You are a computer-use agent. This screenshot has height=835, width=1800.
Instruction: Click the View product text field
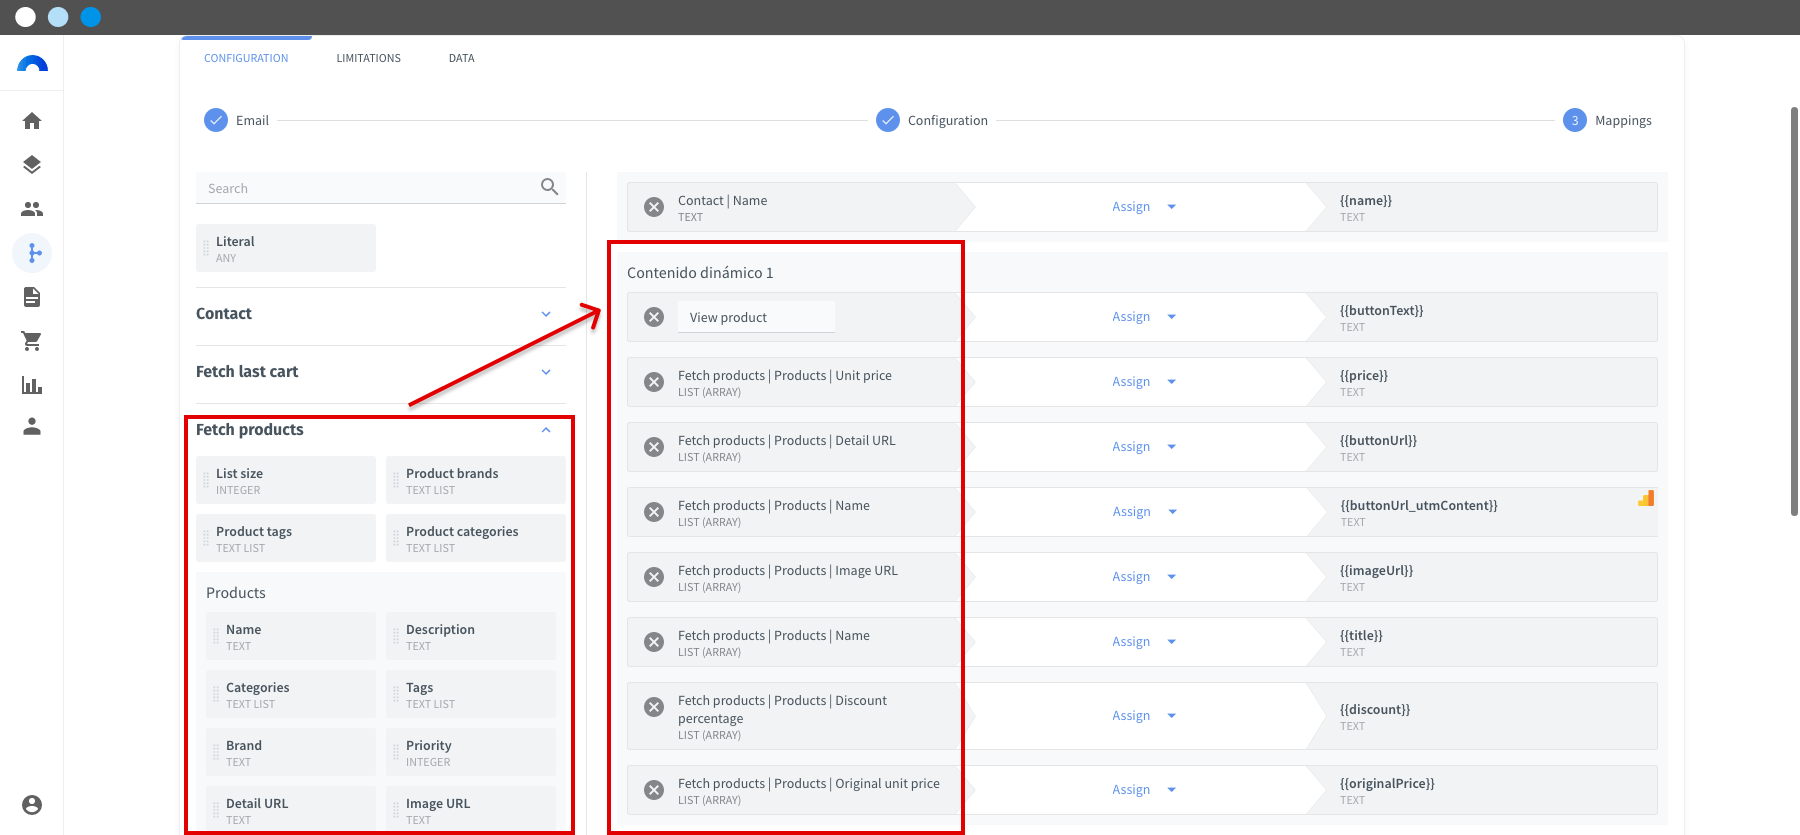tap(756, 317)
